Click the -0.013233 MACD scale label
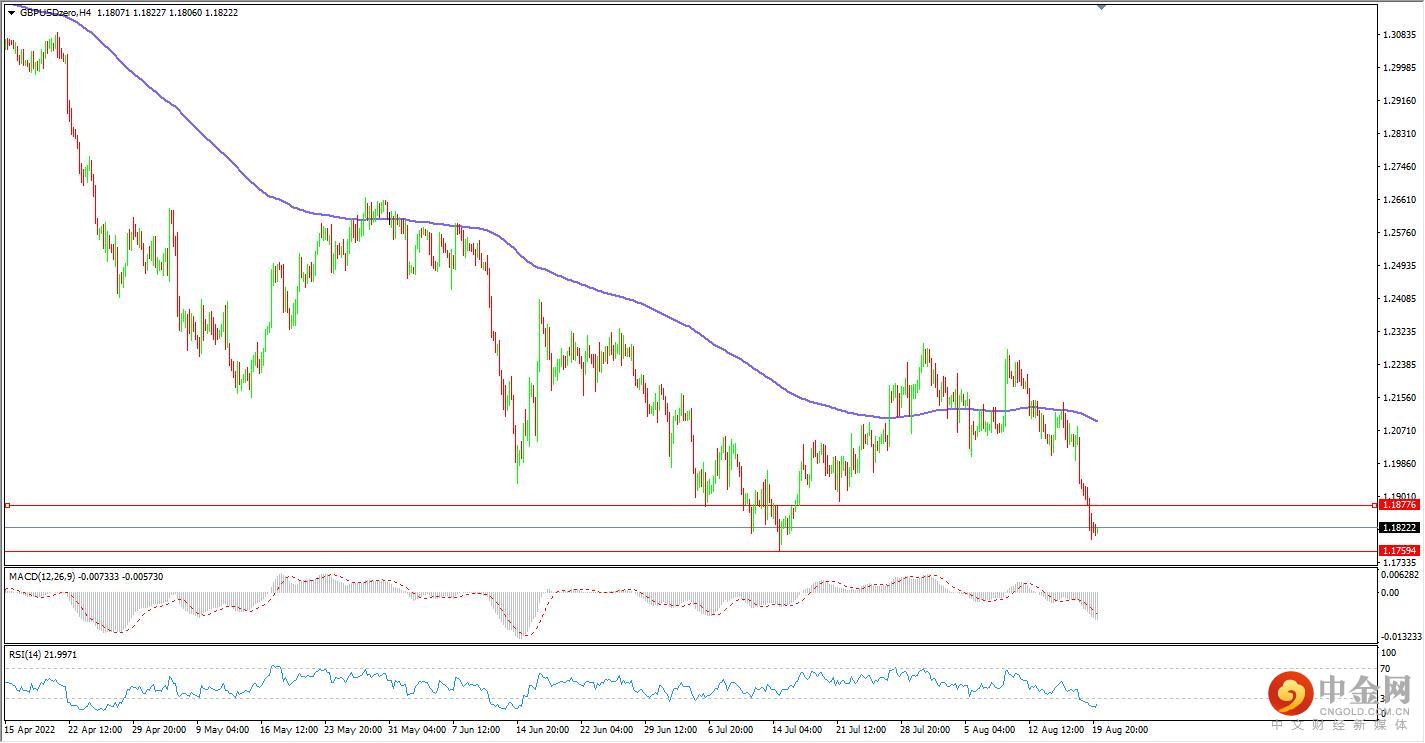The image size is (1425, 743). [1399, 636]
